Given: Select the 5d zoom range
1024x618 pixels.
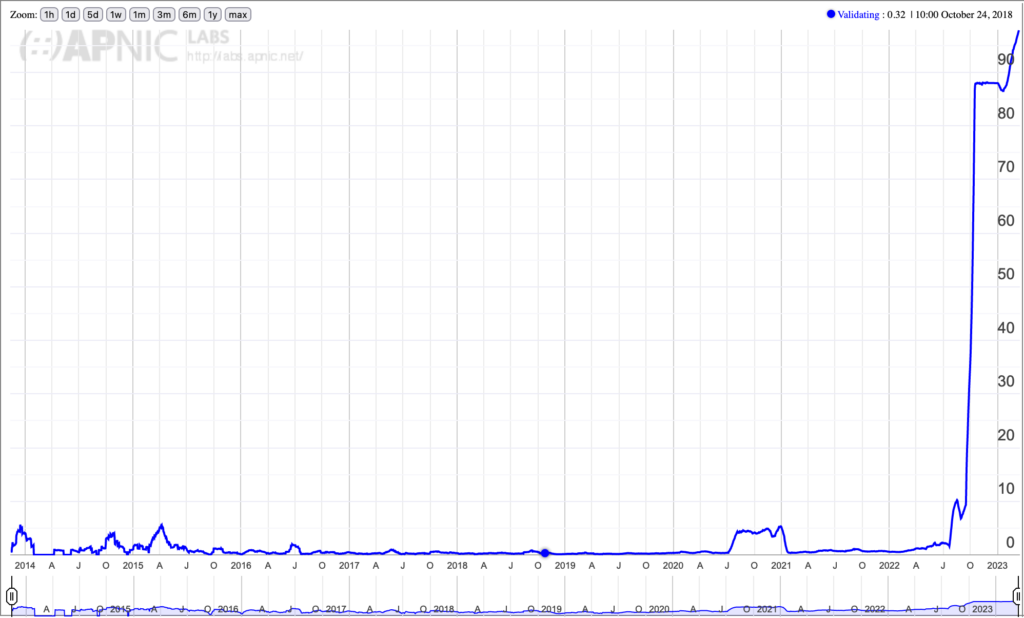Looking at the screenshot, I should [93, 15].
